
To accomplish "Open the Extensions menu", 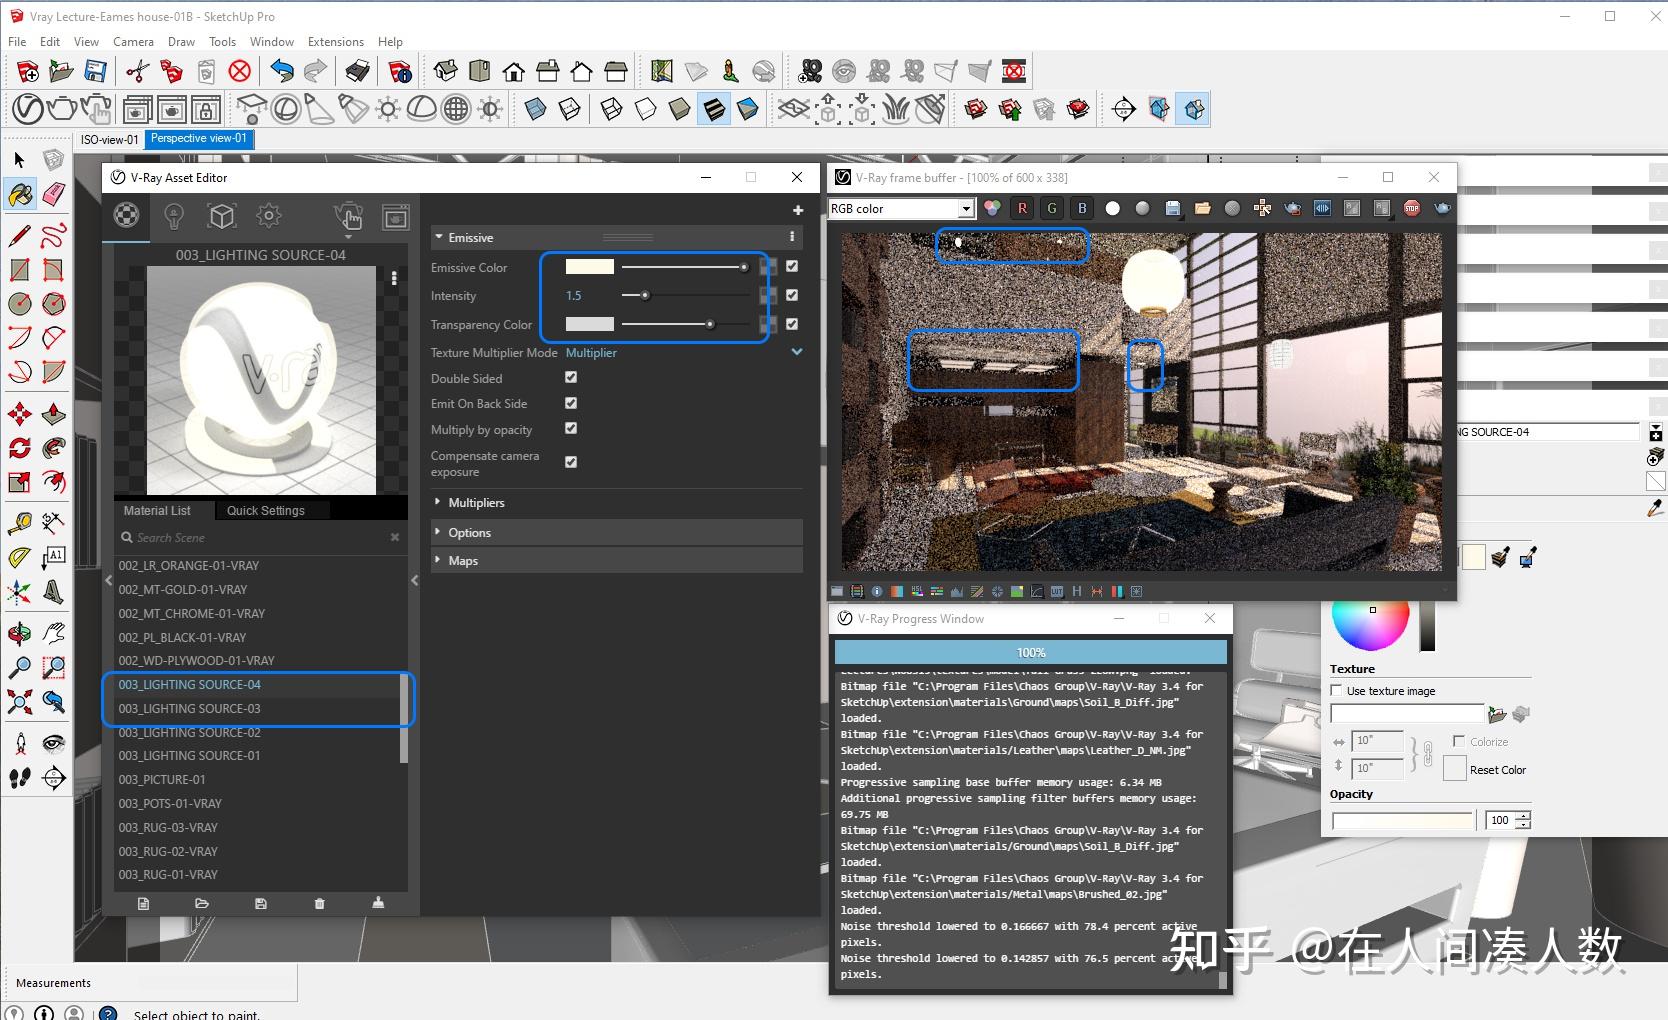I will click(x=335, y=41).
